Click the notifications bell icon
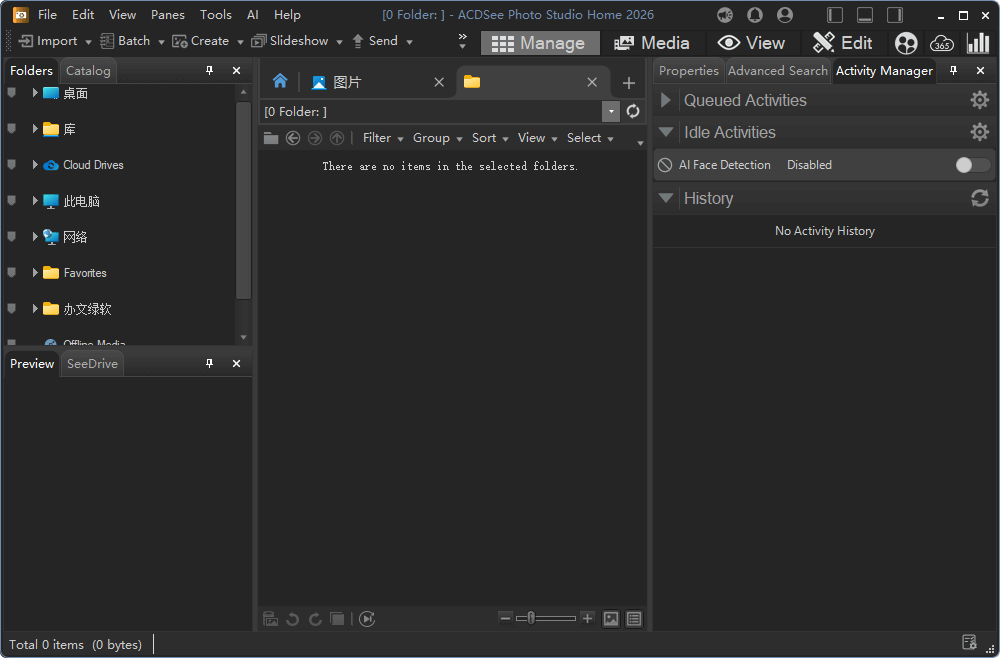Image resolution: width=1000 pixels, height=658 pixels. click(x=754, y=14)
